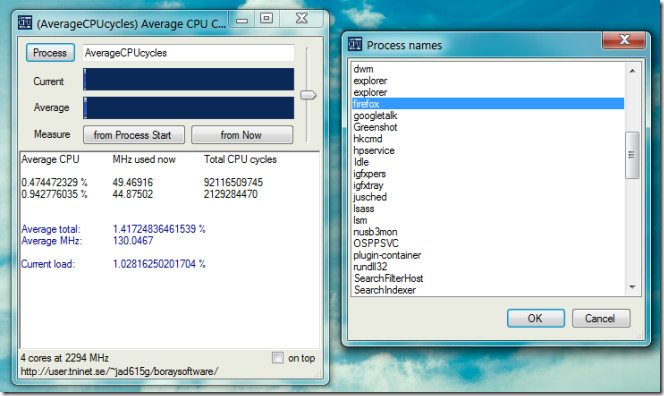Click the Average total percentage value

click(159, 229)
